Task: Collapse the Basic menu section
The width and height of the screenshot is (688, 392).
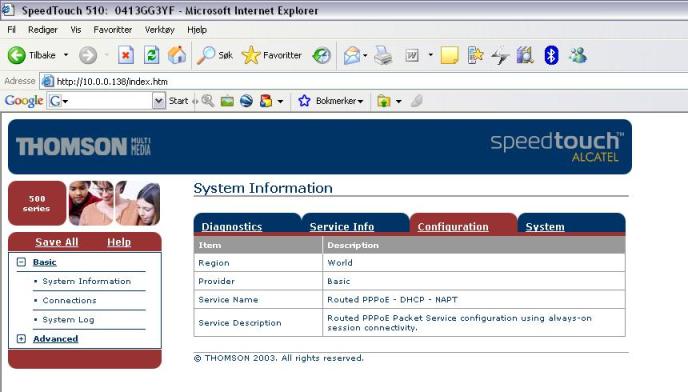Action: [21, 262]
